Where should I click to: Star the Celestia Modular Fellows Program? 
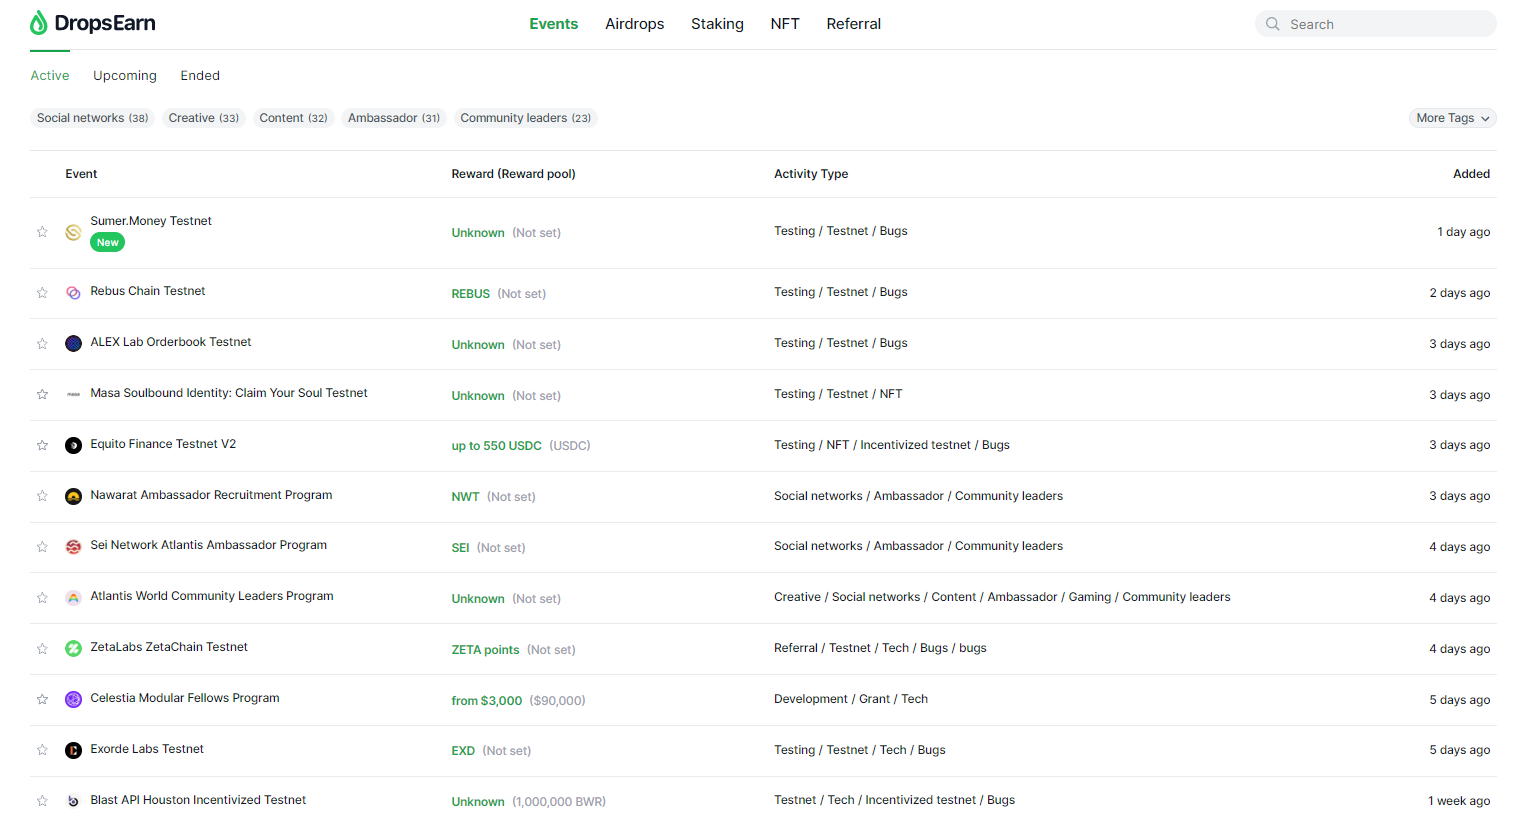click(42, 700)
